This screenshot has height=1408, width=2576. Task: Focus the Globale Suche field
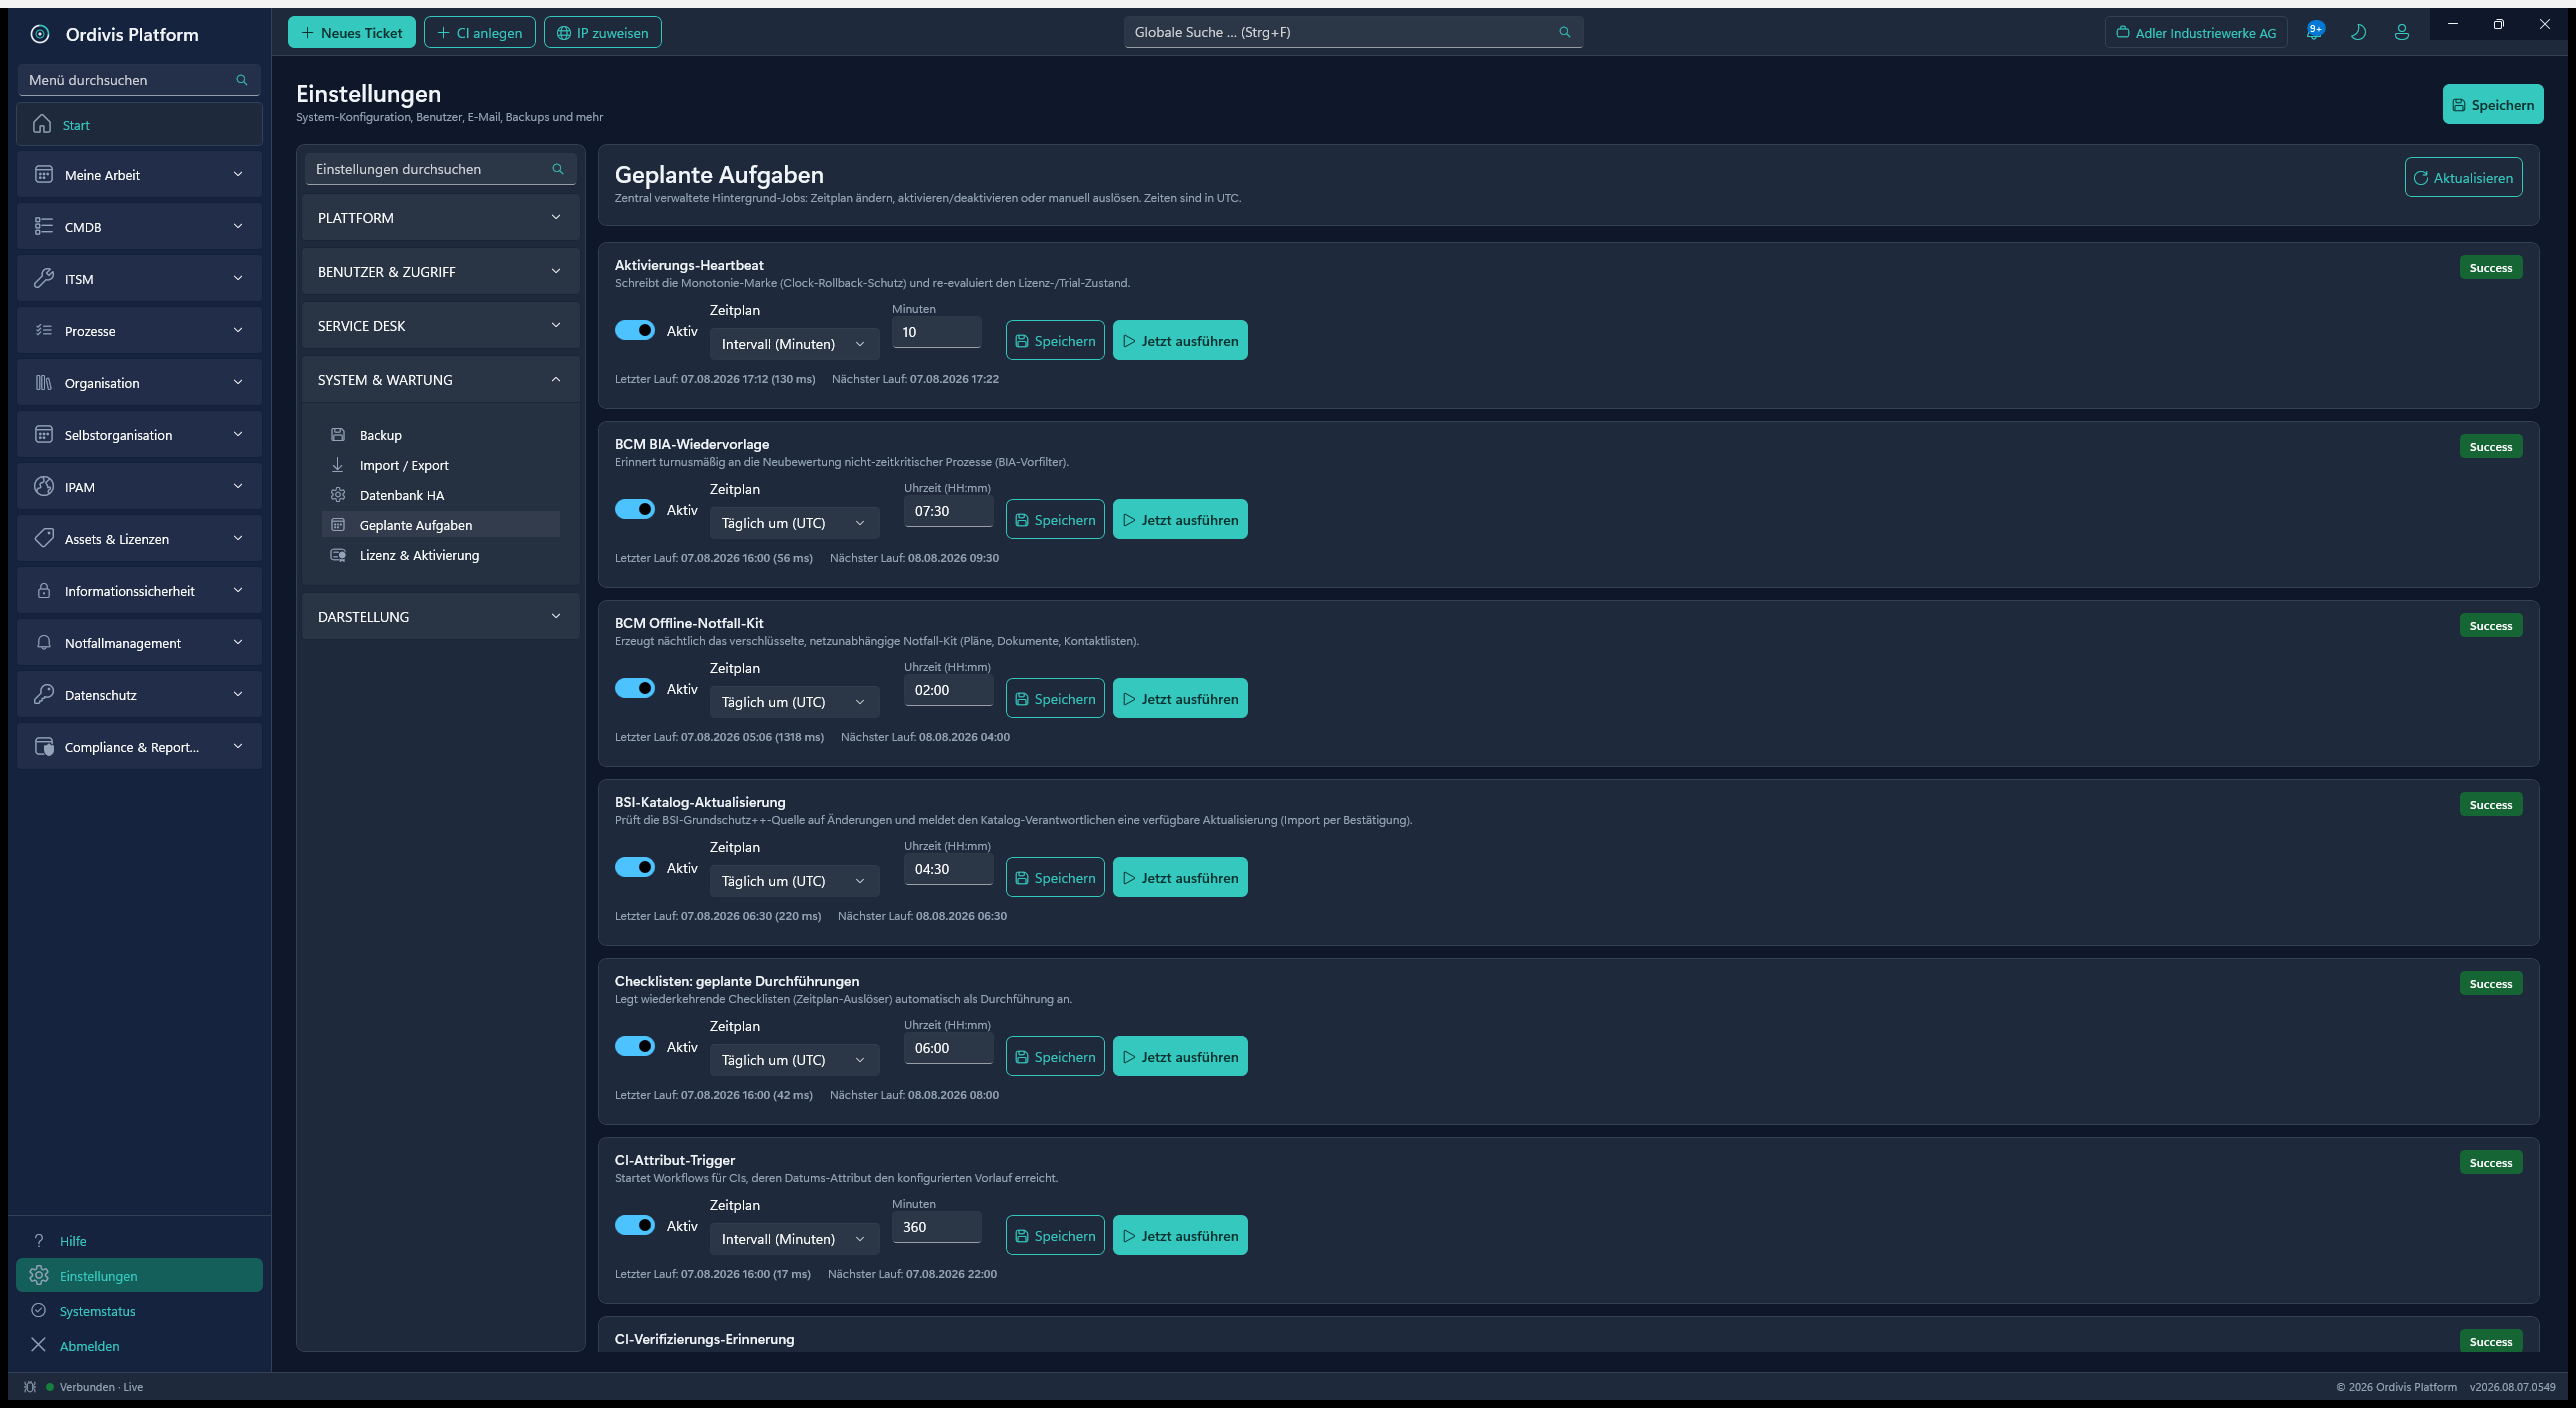(1353, 32)
